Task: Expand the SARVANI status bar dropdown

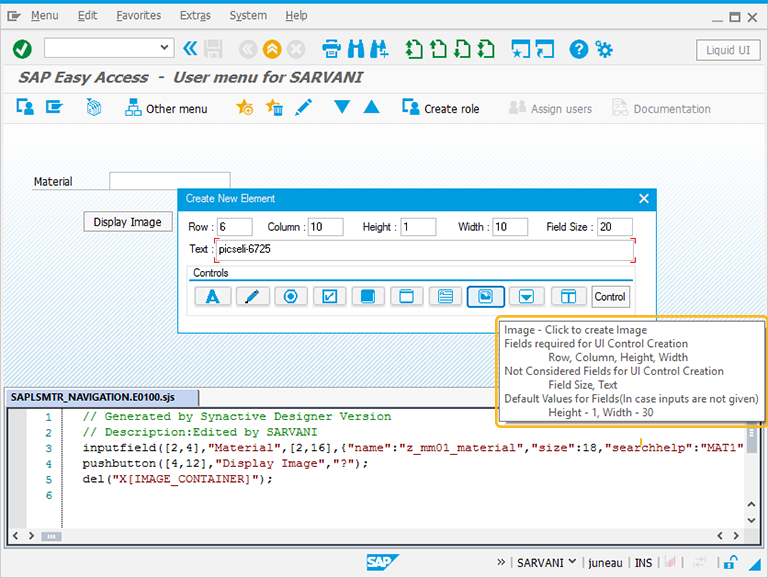Action: (x=572, y=562)
